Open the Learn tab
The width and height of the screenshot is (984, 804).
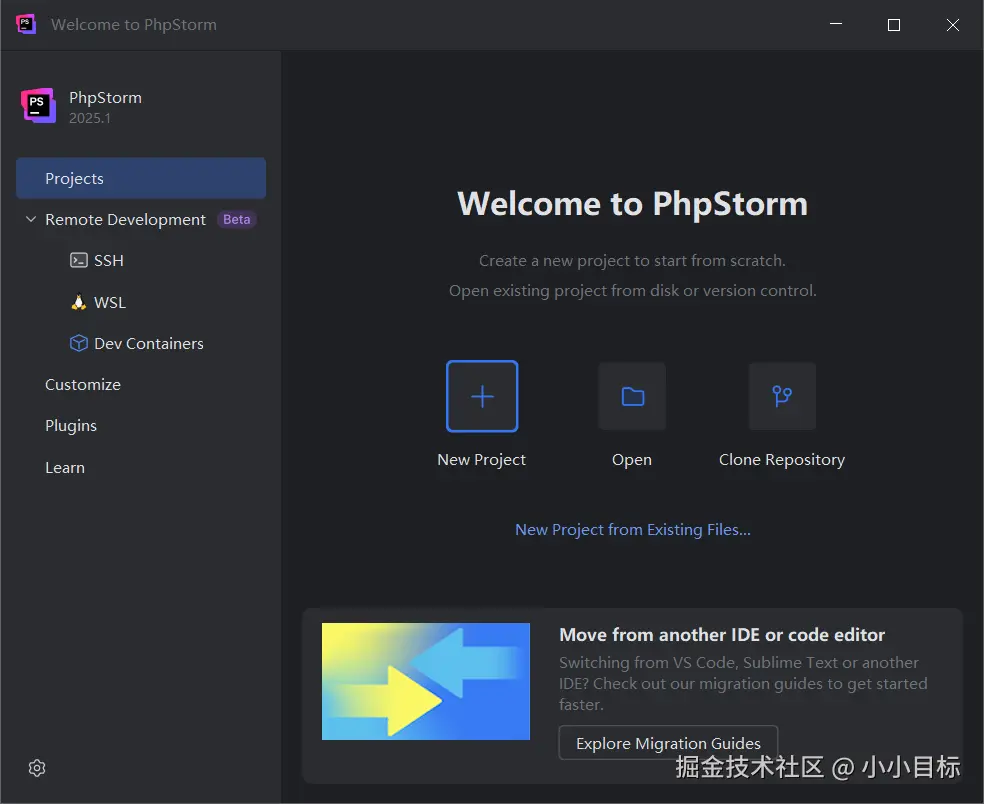[x=65, y=468]
